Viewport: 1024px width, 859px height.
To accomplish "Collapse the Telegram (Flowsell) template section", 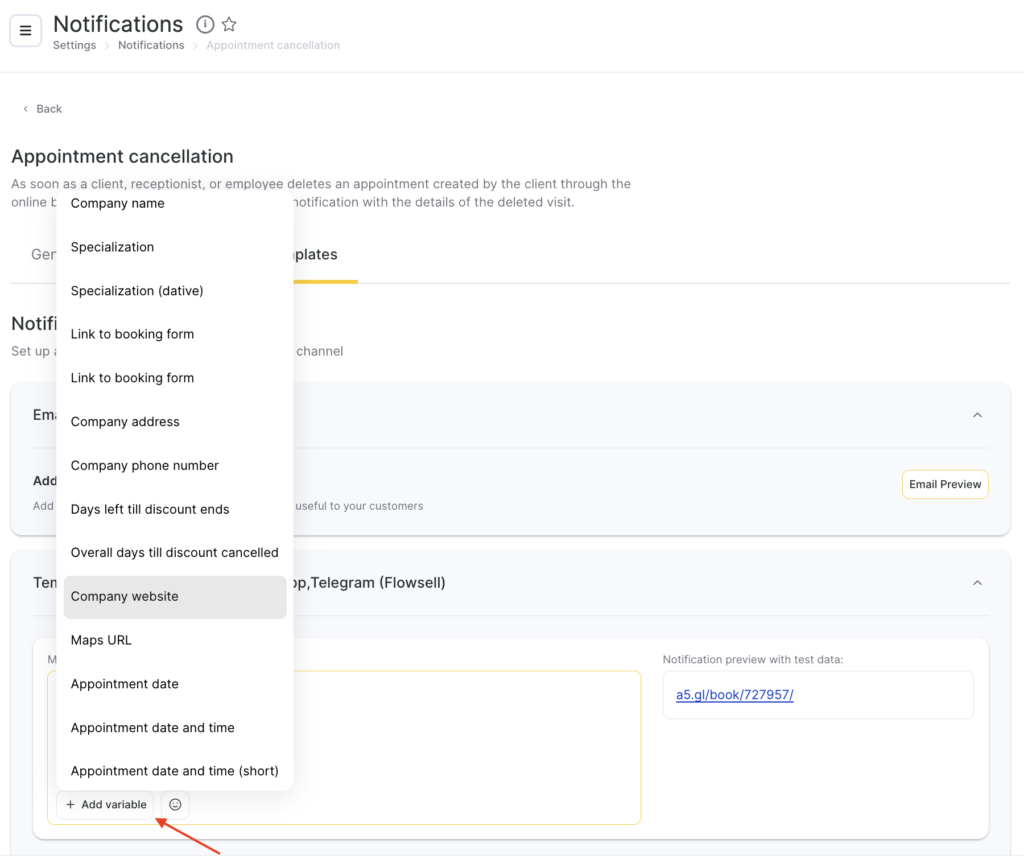I will coord(977,583).
